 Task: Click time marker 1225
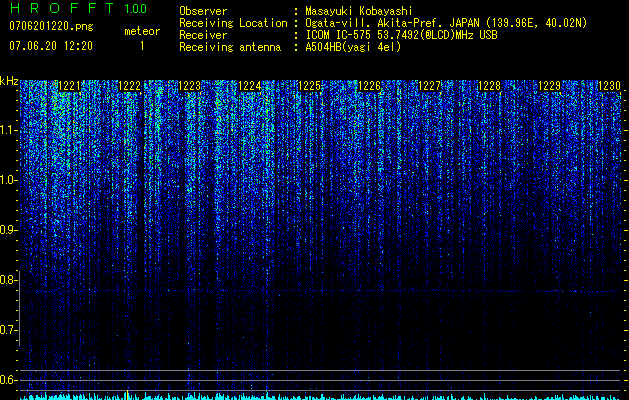tap(310, 86)
